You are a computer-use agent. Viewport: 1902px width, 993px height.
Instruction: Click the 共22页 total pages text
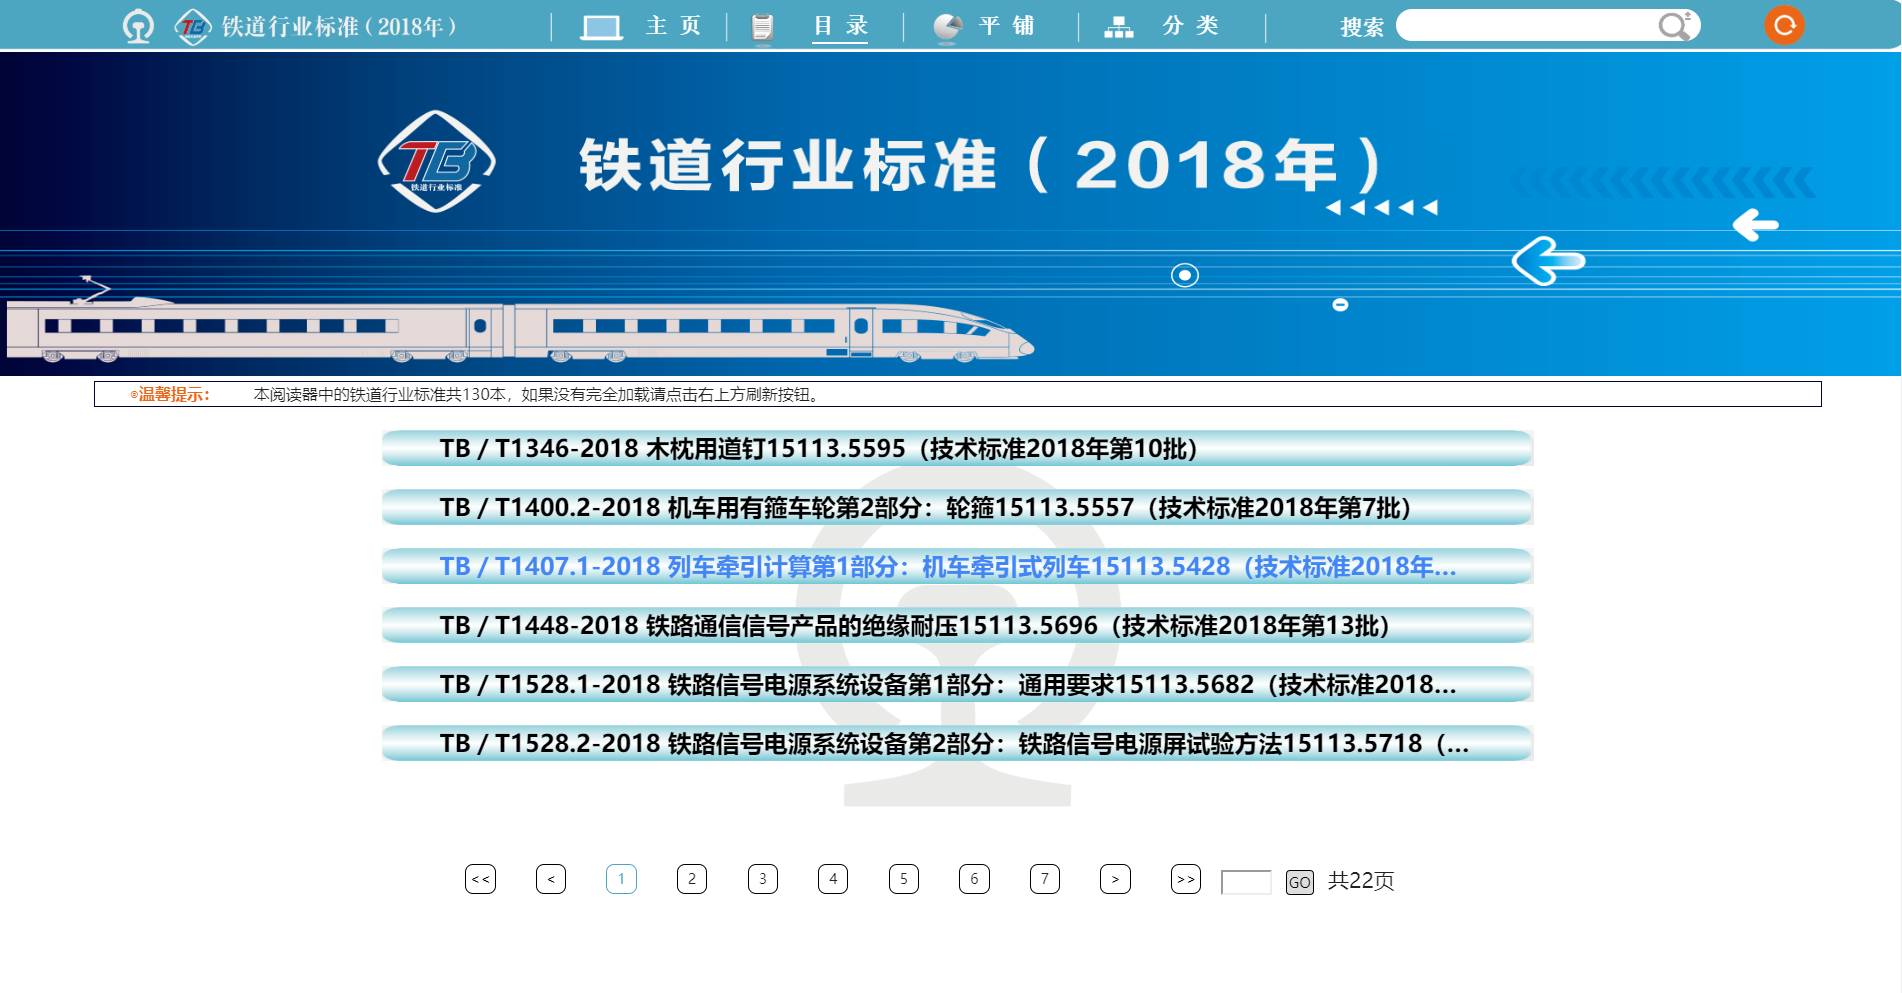(1361, 881)
